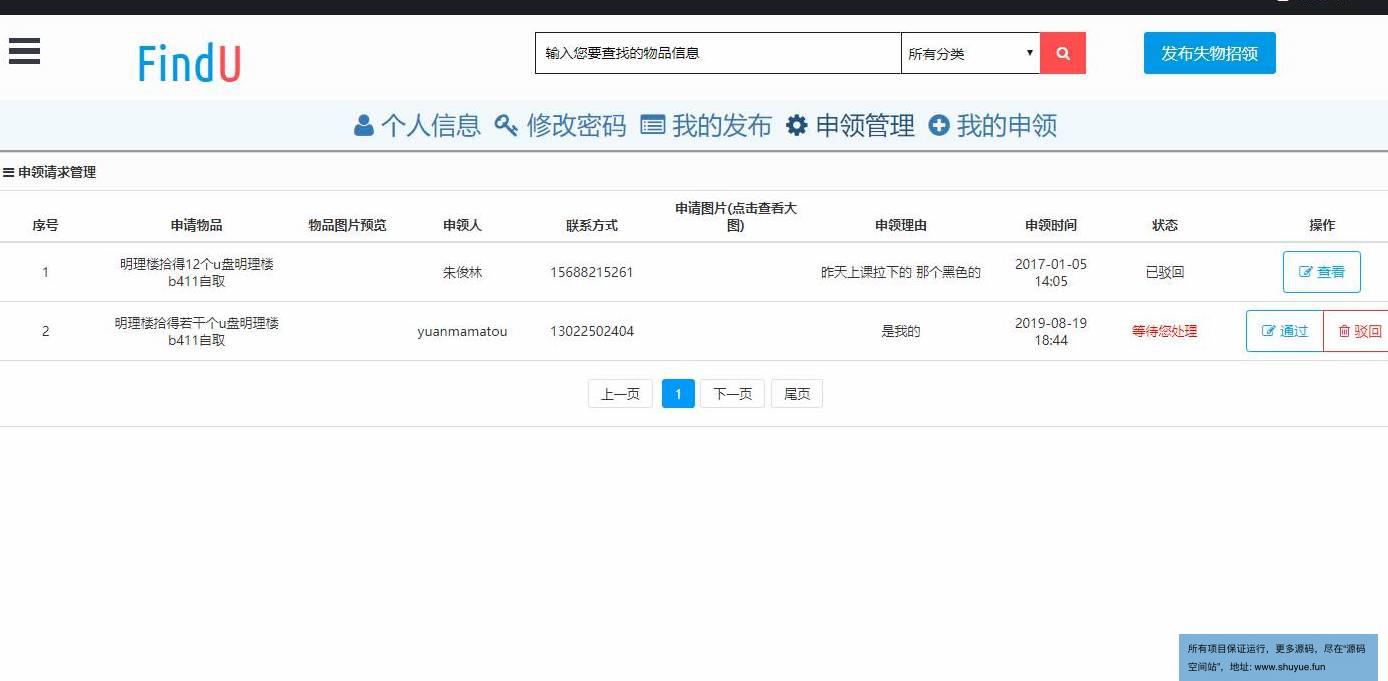Click the gear icon beside 申领管理
This screenshot has height=681, width=1388.
[x=796, y=125]
